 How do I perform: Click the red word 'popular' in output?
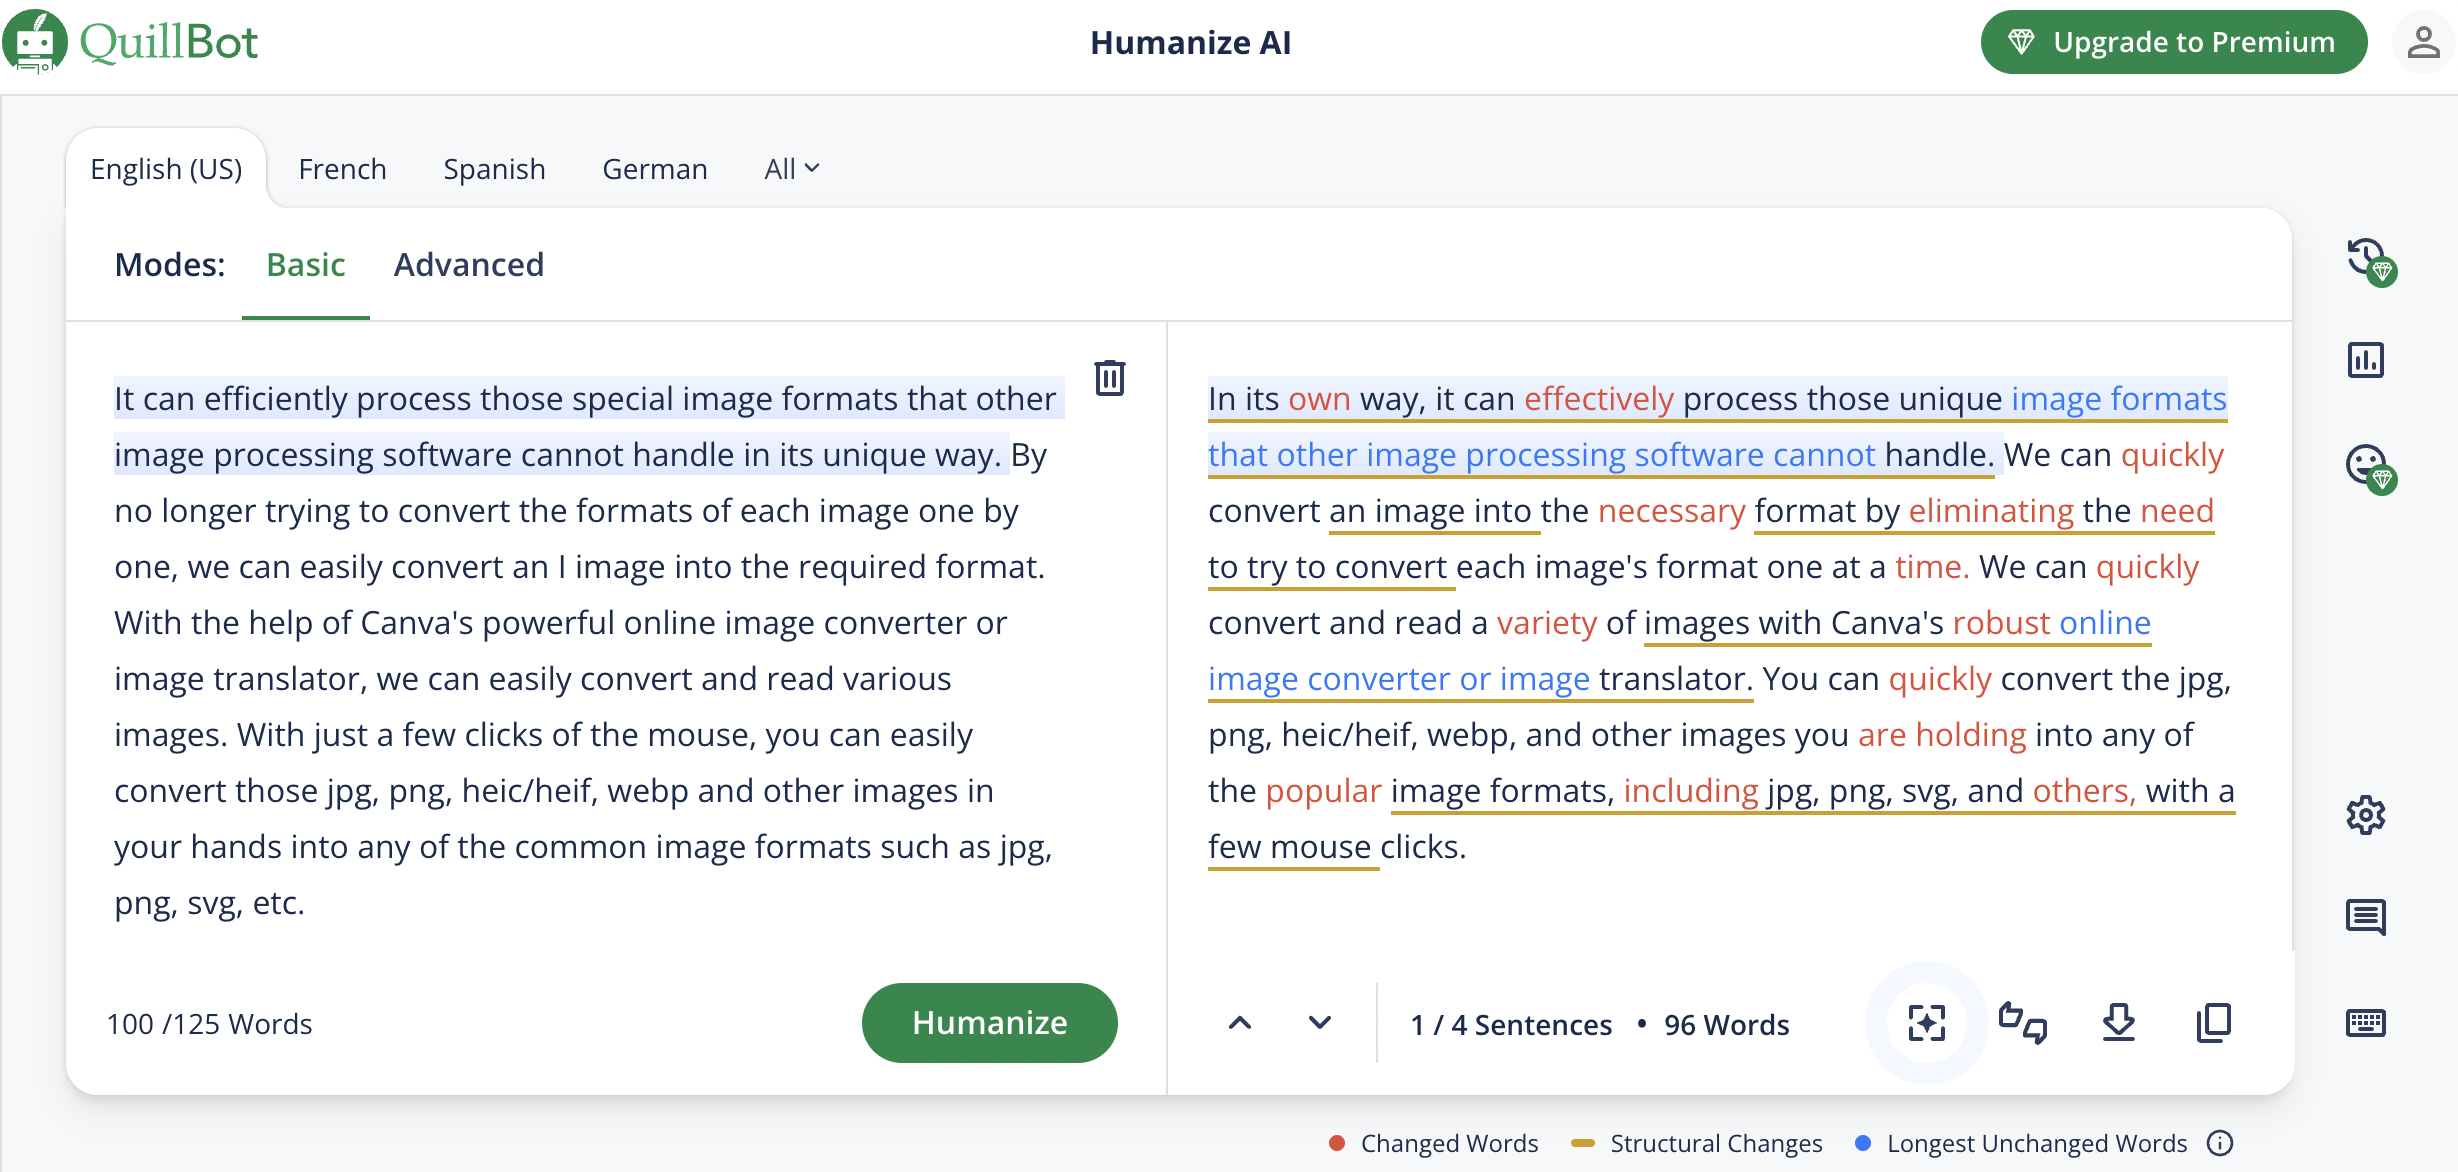1323,791
